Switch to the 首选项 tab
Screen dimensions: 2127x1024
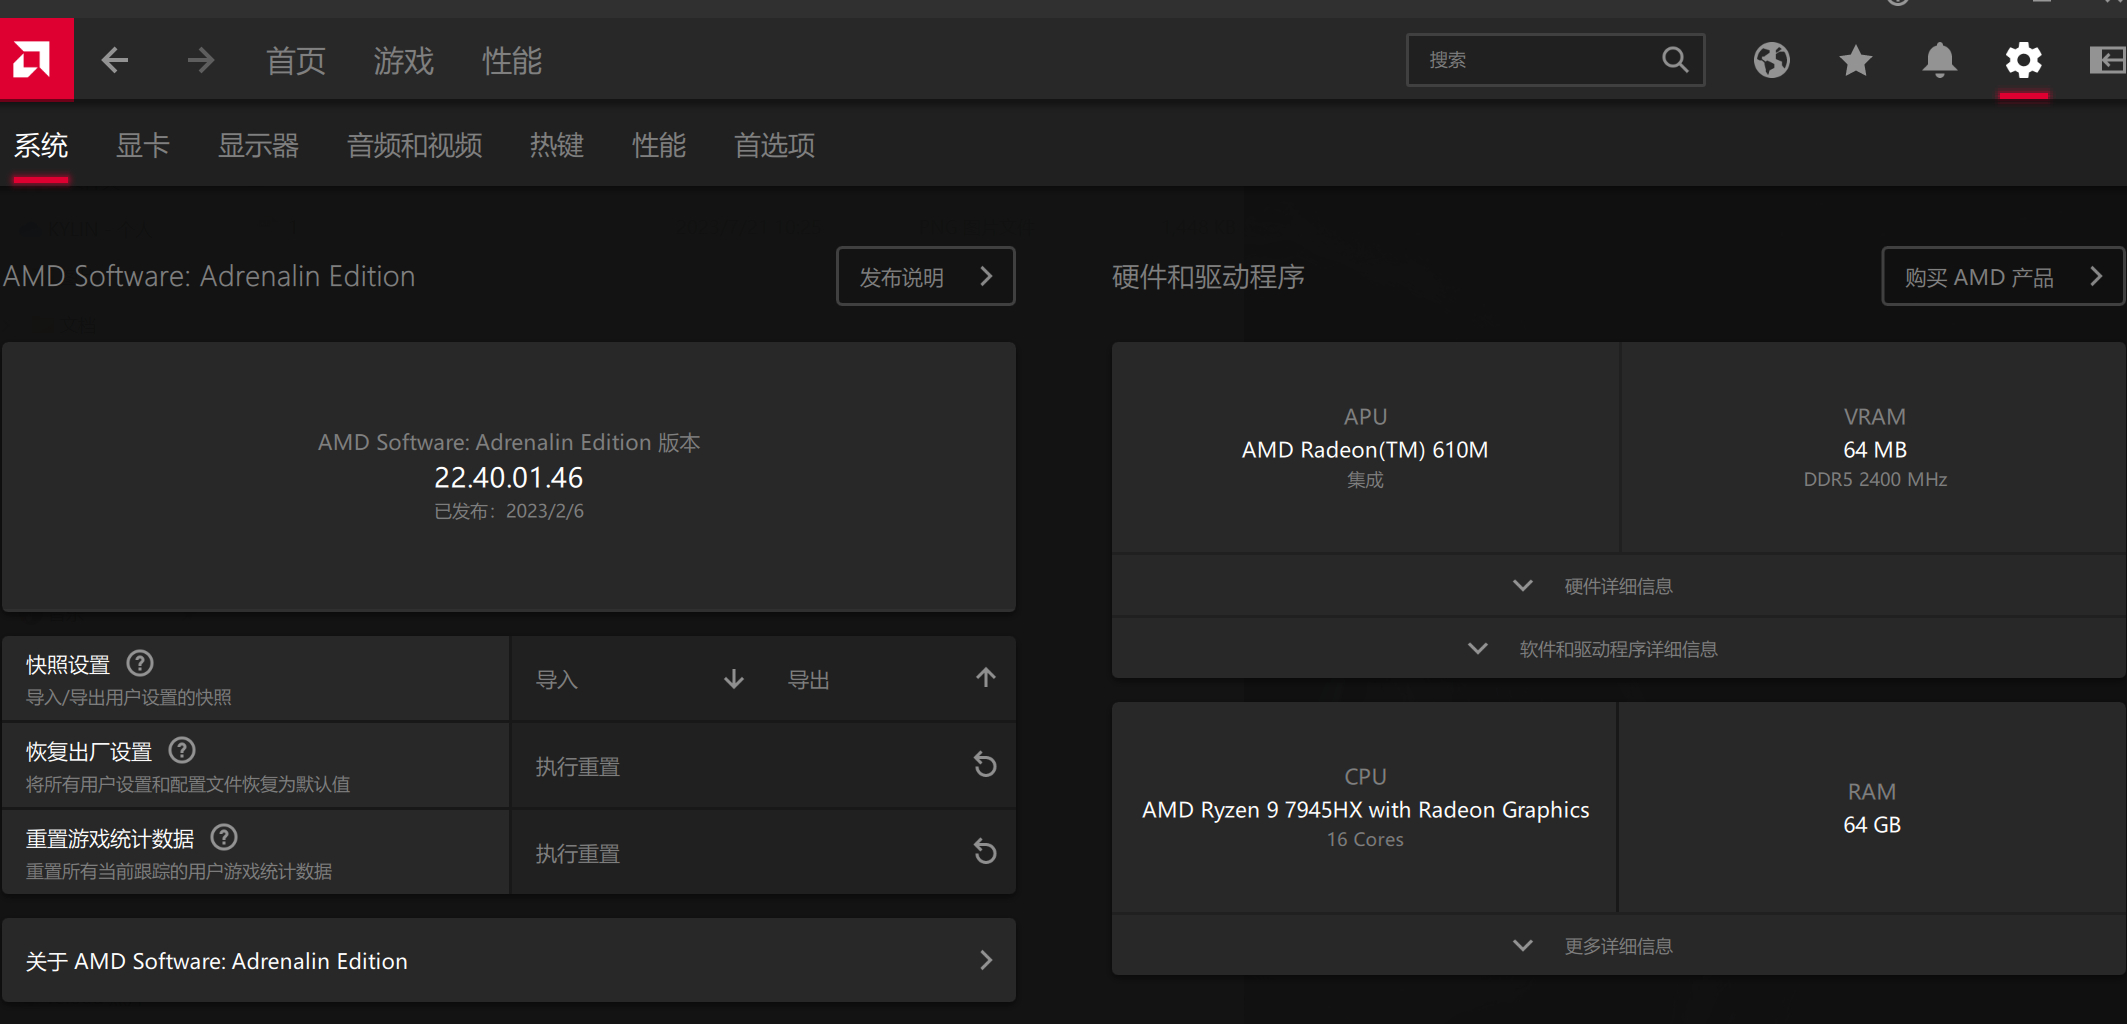pyautogui.click(x=774, y=146)
